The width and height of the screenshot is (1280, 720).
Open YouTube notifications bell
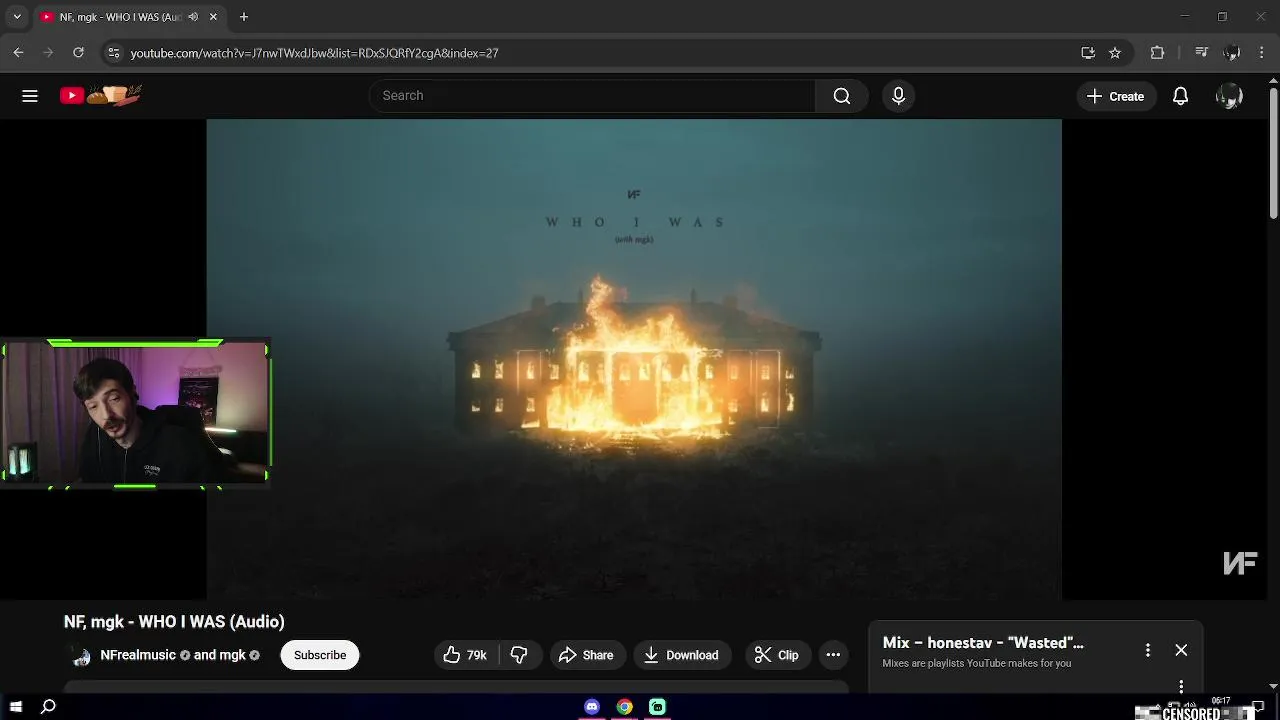click(x=1180, y=96)
